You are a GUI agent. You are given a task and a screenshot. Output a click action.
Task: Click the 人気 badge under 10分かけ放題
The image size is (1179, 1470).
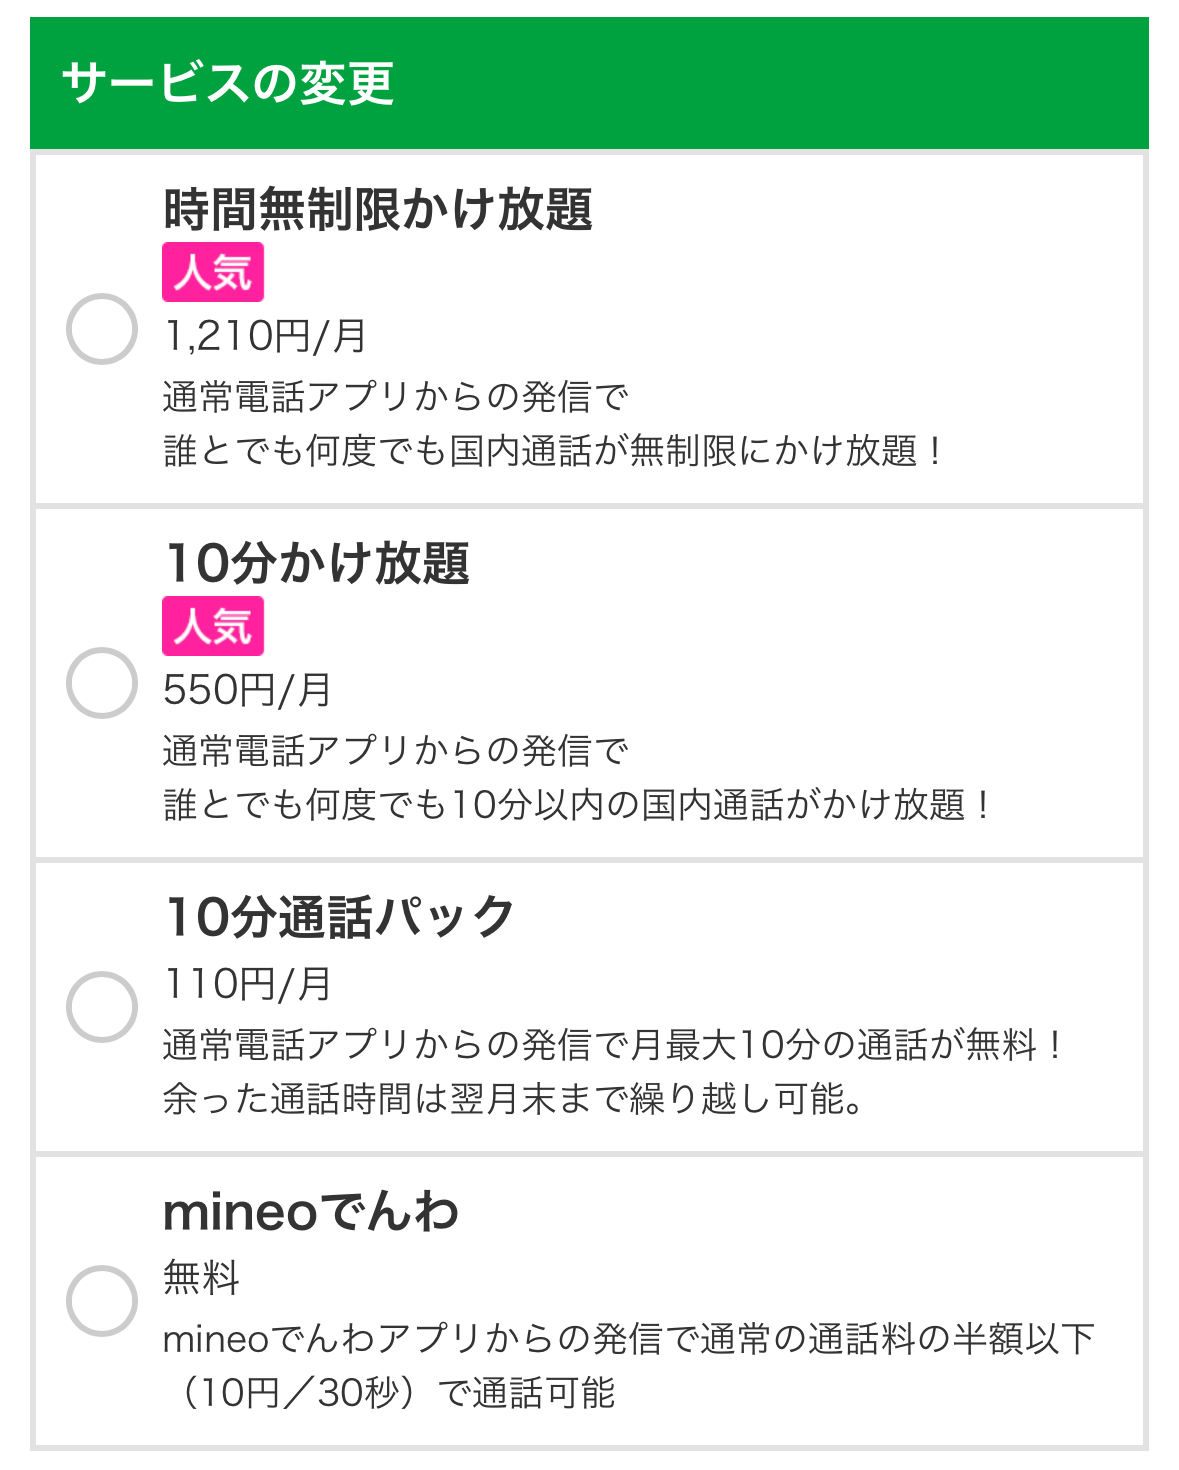[x=213, y=626]
